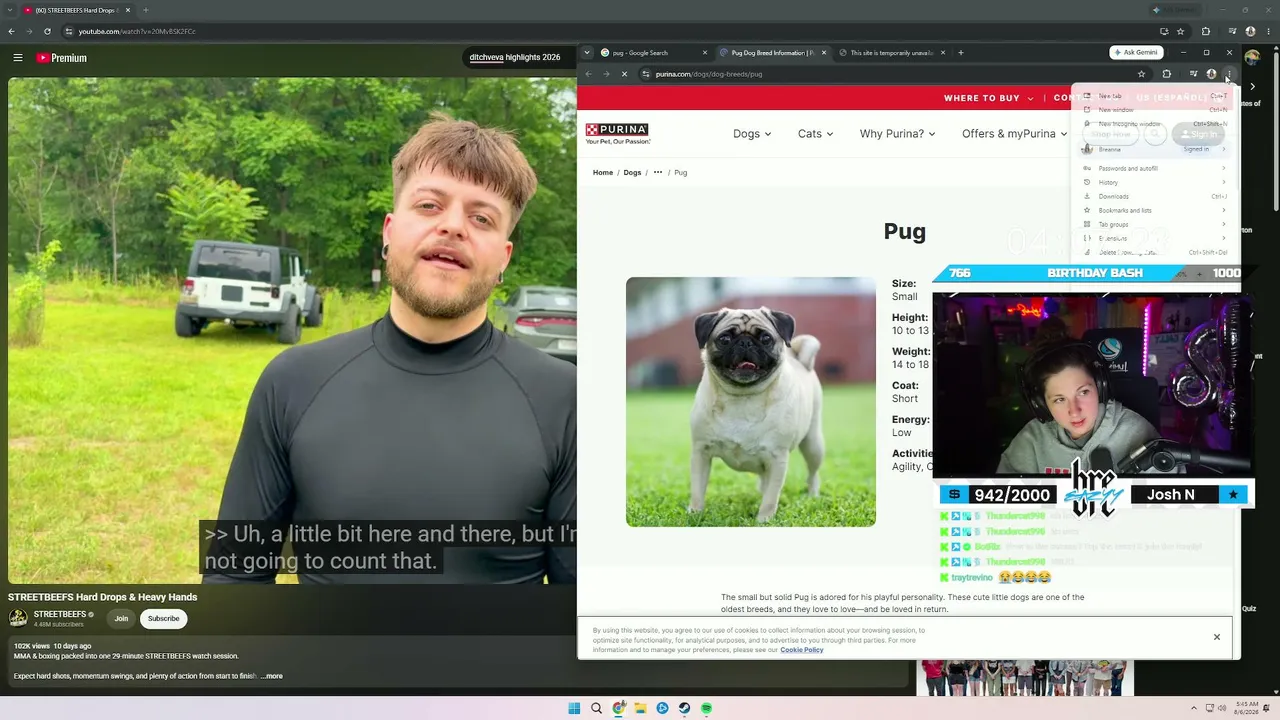Open Windows taskbar Search
The width and height of the screenshot is (1280, 720).
596,708
